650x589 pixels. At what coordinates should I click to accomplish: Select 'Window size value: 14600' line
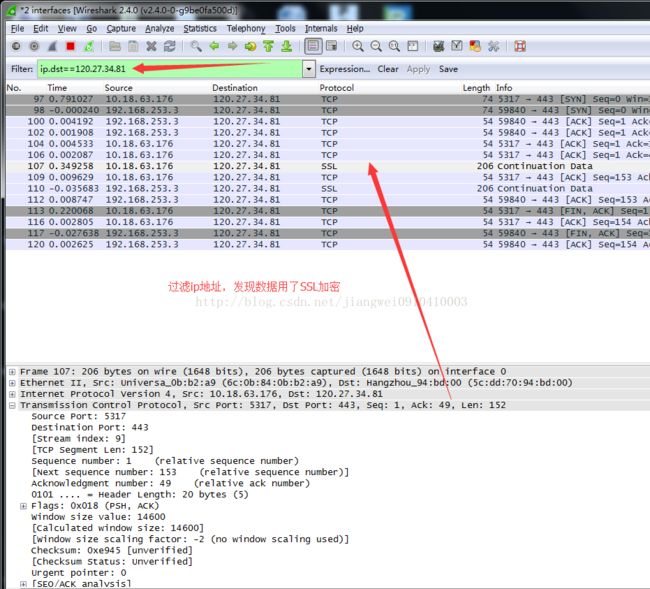[98, 517]
